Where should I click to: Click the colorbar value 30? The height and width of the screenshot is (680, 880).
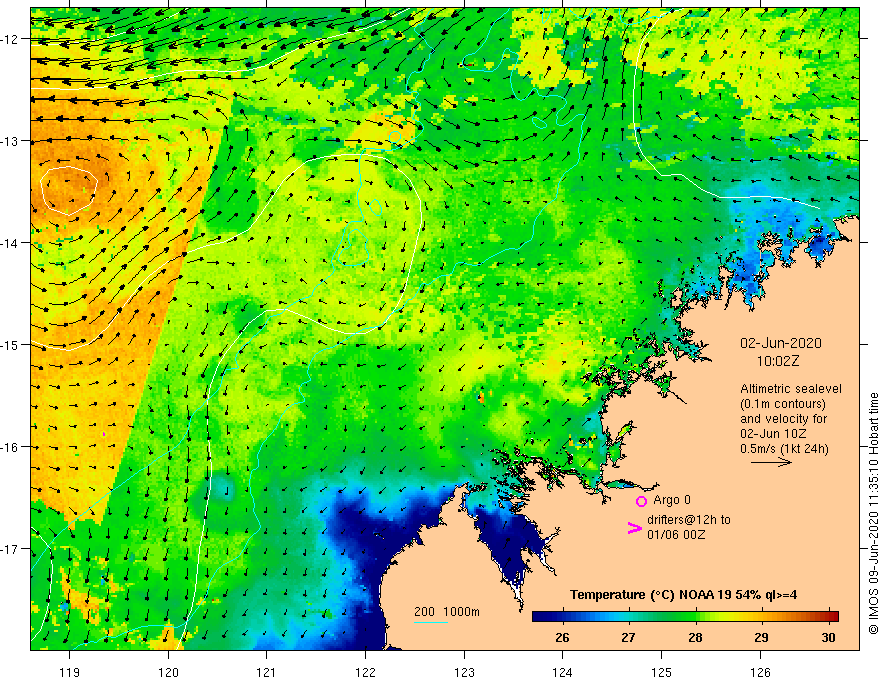[x=828, y=637]
